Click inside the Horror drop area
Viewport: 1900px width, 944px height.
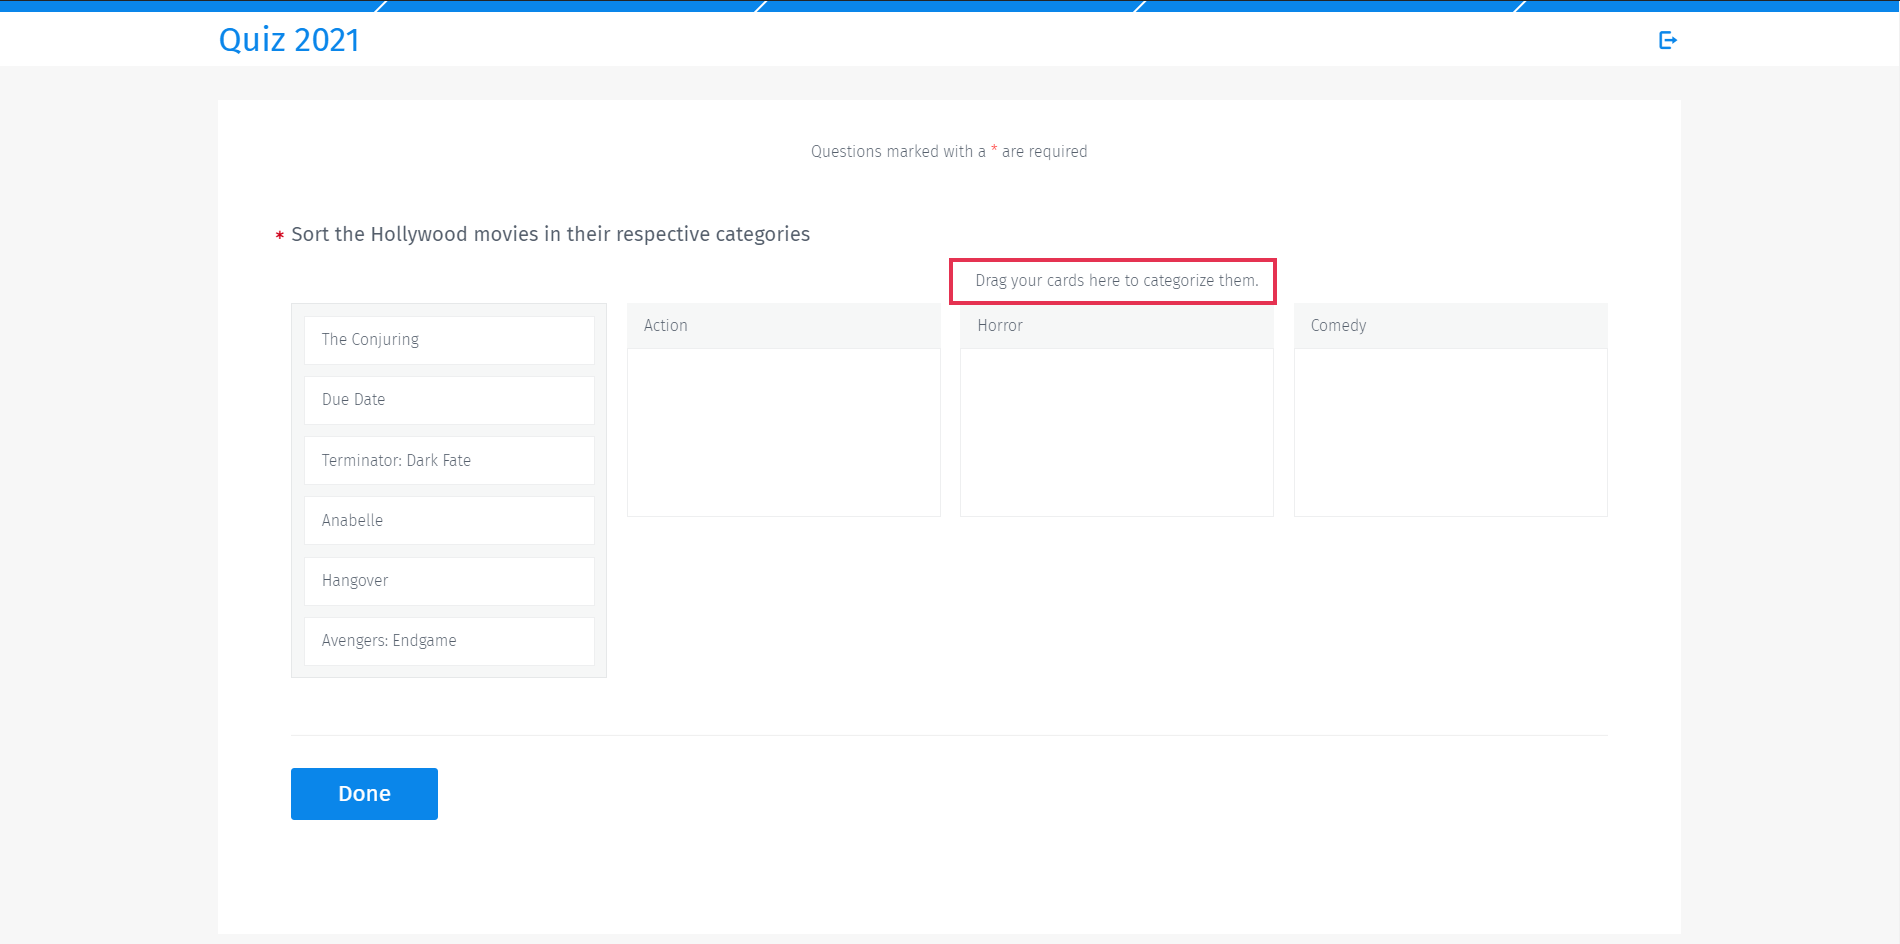coord(1116,432)
